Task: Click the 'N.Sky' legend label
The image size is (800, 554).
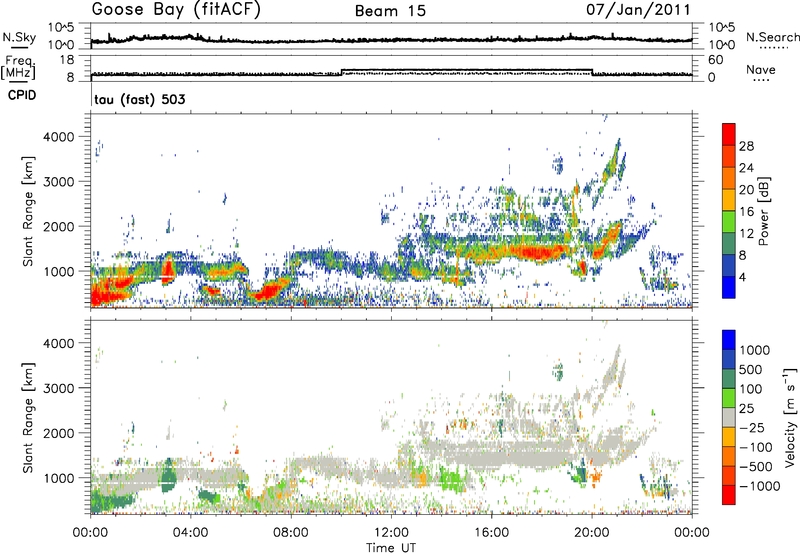Action: click(x=19, y=37)
